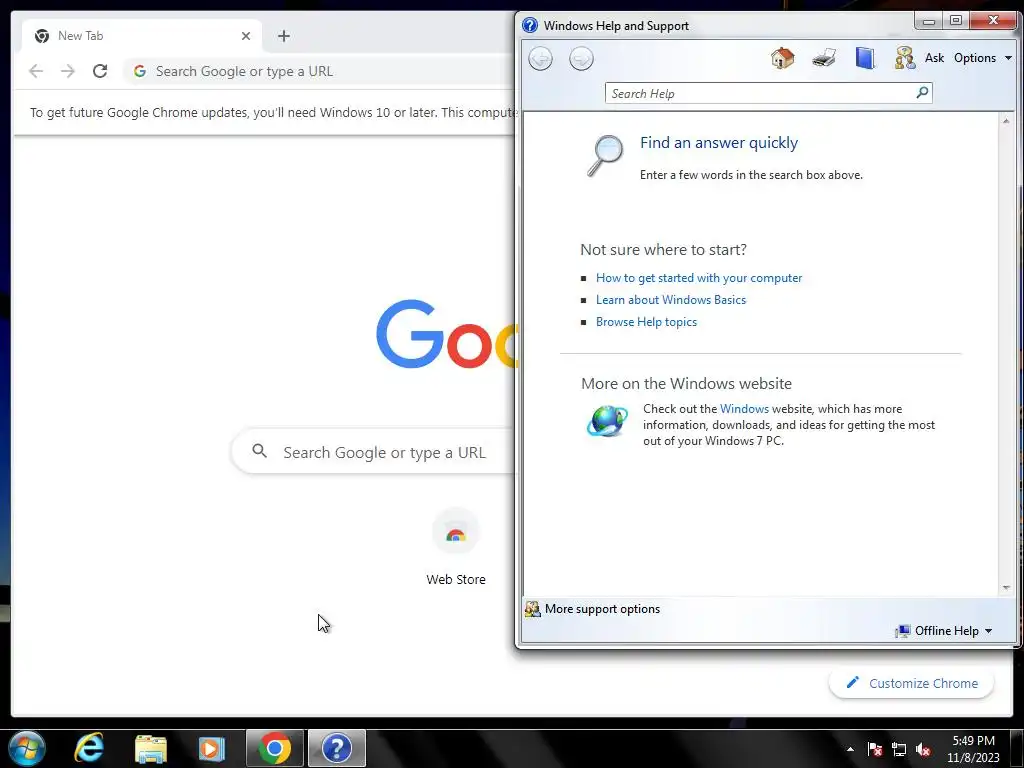The width and height of the screenshot is (1024, 768).
Task: Go back in Windows Help and Support
Action: (540, 59)
